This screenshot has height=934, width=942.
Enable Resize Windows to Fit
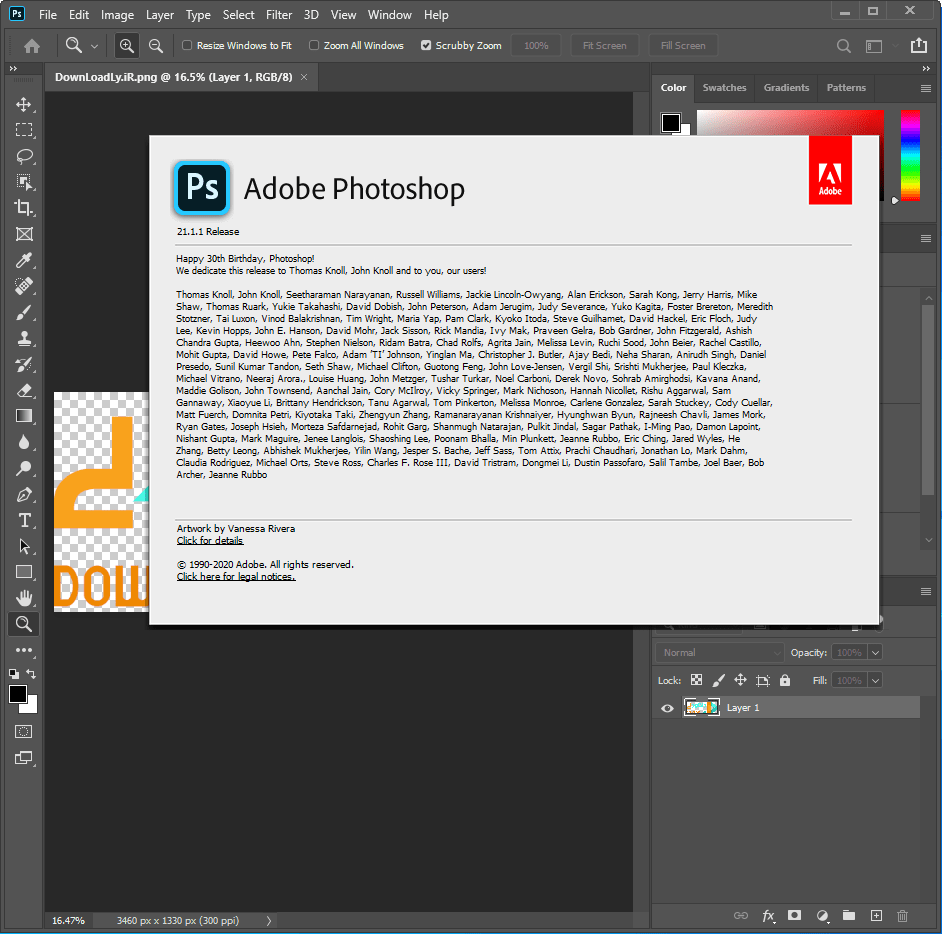(x=187, y=45)
